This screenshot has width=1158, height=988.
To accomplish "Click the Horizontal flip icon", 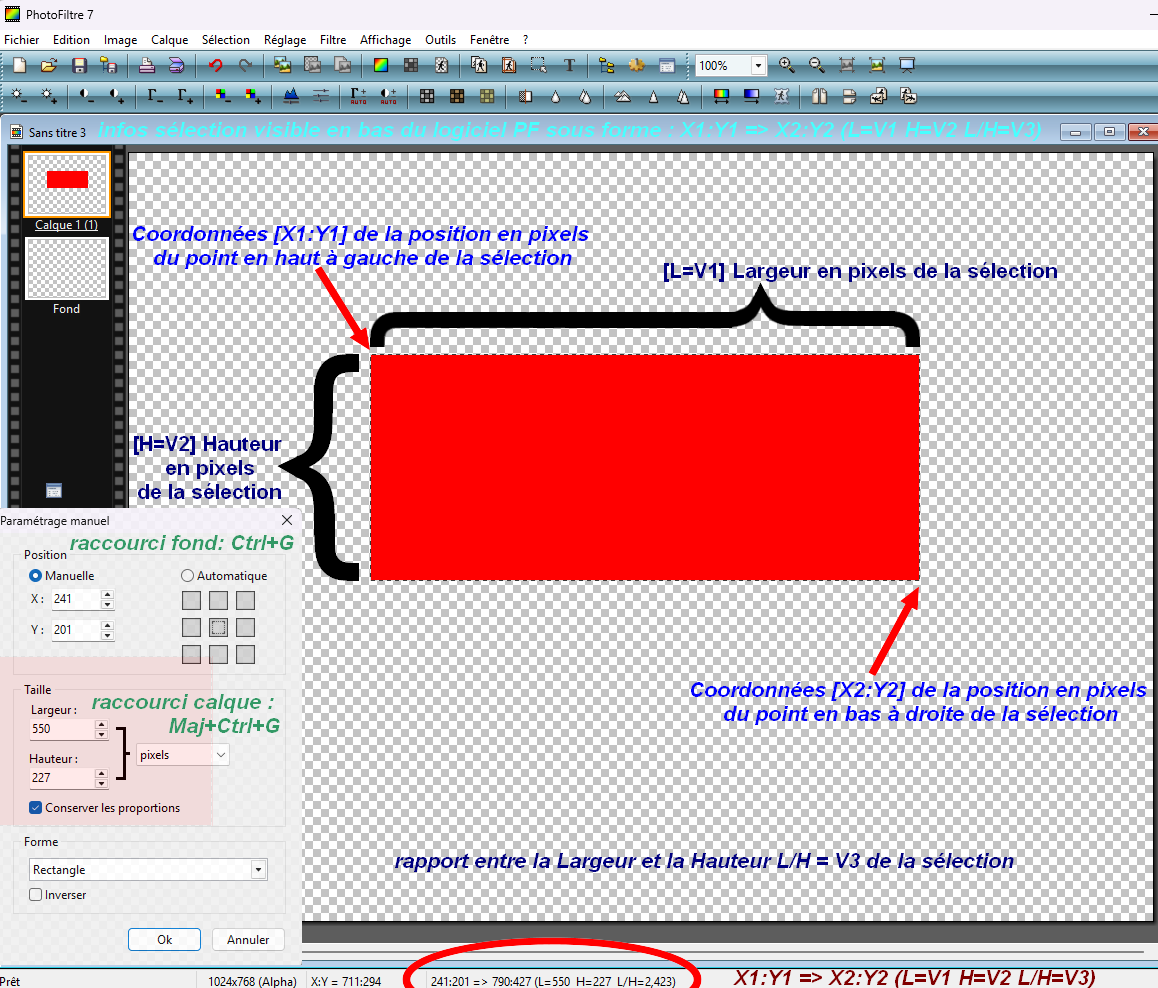I will point(819,96).
